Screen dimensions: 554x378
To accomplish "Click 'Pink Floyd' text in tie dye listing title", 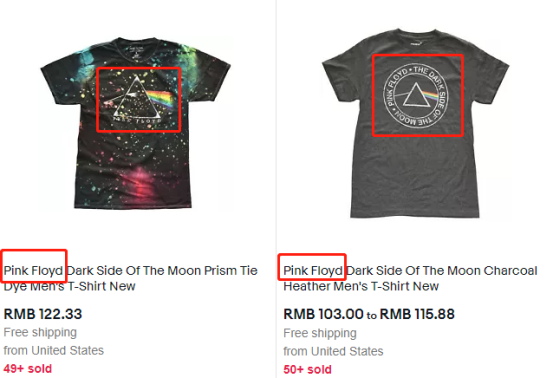I will tap(33, 271).
